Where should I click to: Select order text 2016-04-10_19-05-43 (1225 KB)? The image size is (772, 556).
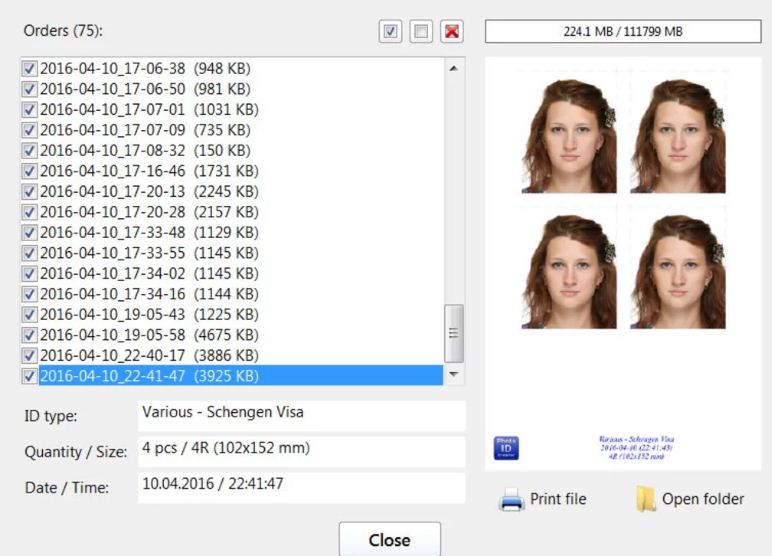click(149, 314)
